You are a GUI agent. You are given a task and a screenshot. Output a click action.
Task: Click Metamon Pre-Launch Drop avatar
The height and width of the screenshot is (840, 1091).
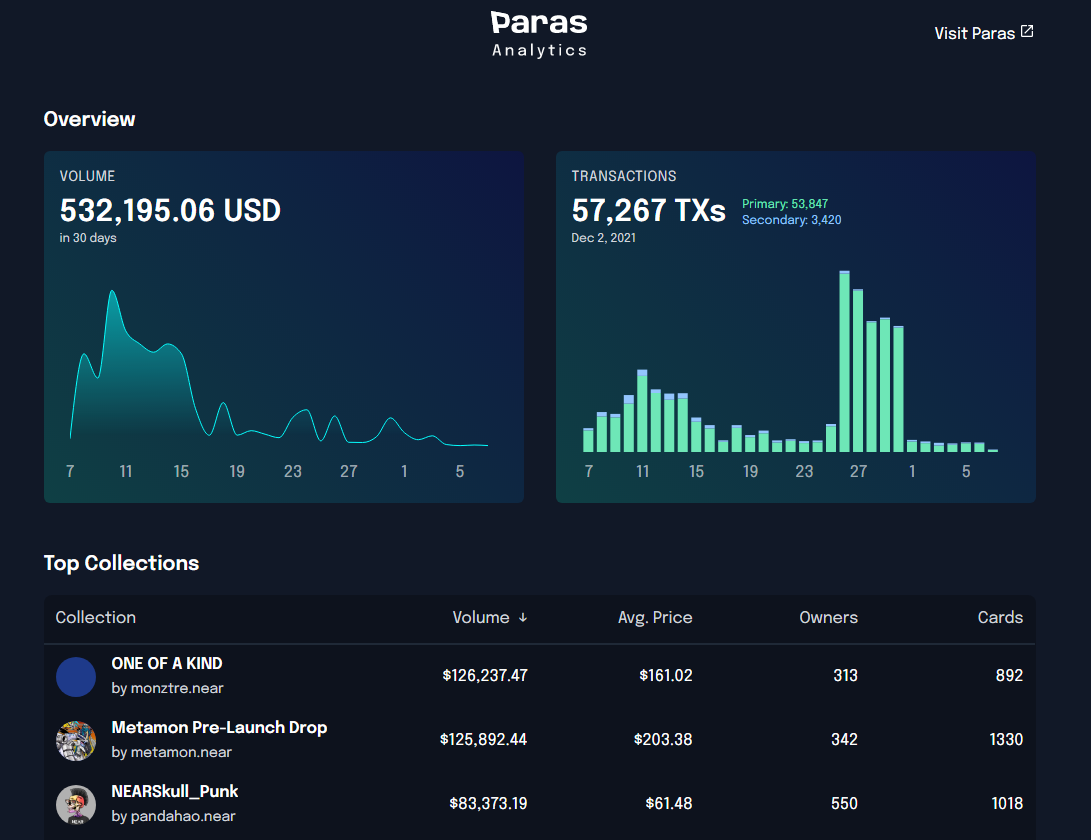[76, 740]
